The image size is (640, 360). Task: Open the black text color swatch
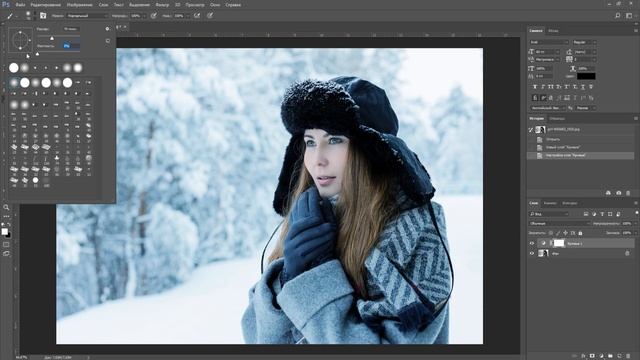pos(586,76)
